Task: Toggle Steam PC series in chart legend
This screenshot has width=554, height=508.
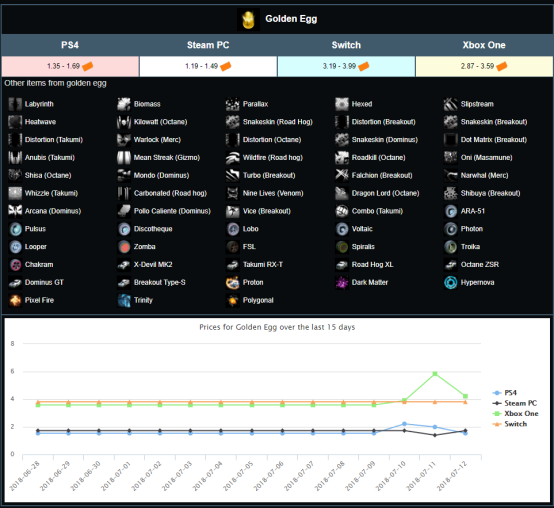Action: (515, 403)
